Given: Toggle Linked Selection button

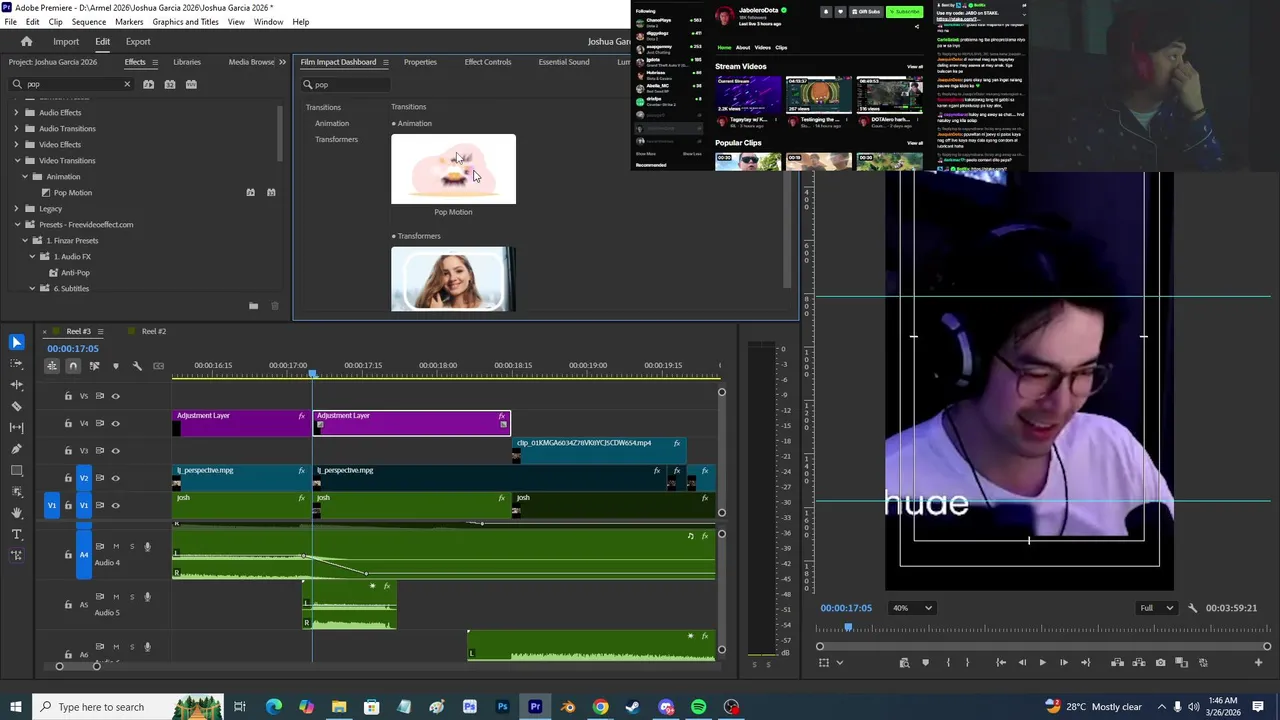Looking at the screenshot, I should click(x=94, y=366).
